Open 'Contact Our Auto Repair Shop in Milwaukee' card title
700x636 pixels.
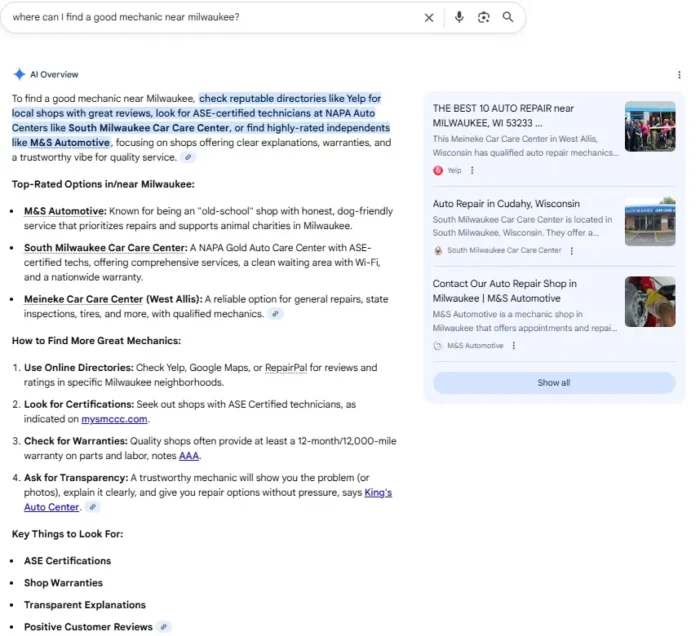coord(504,291)
